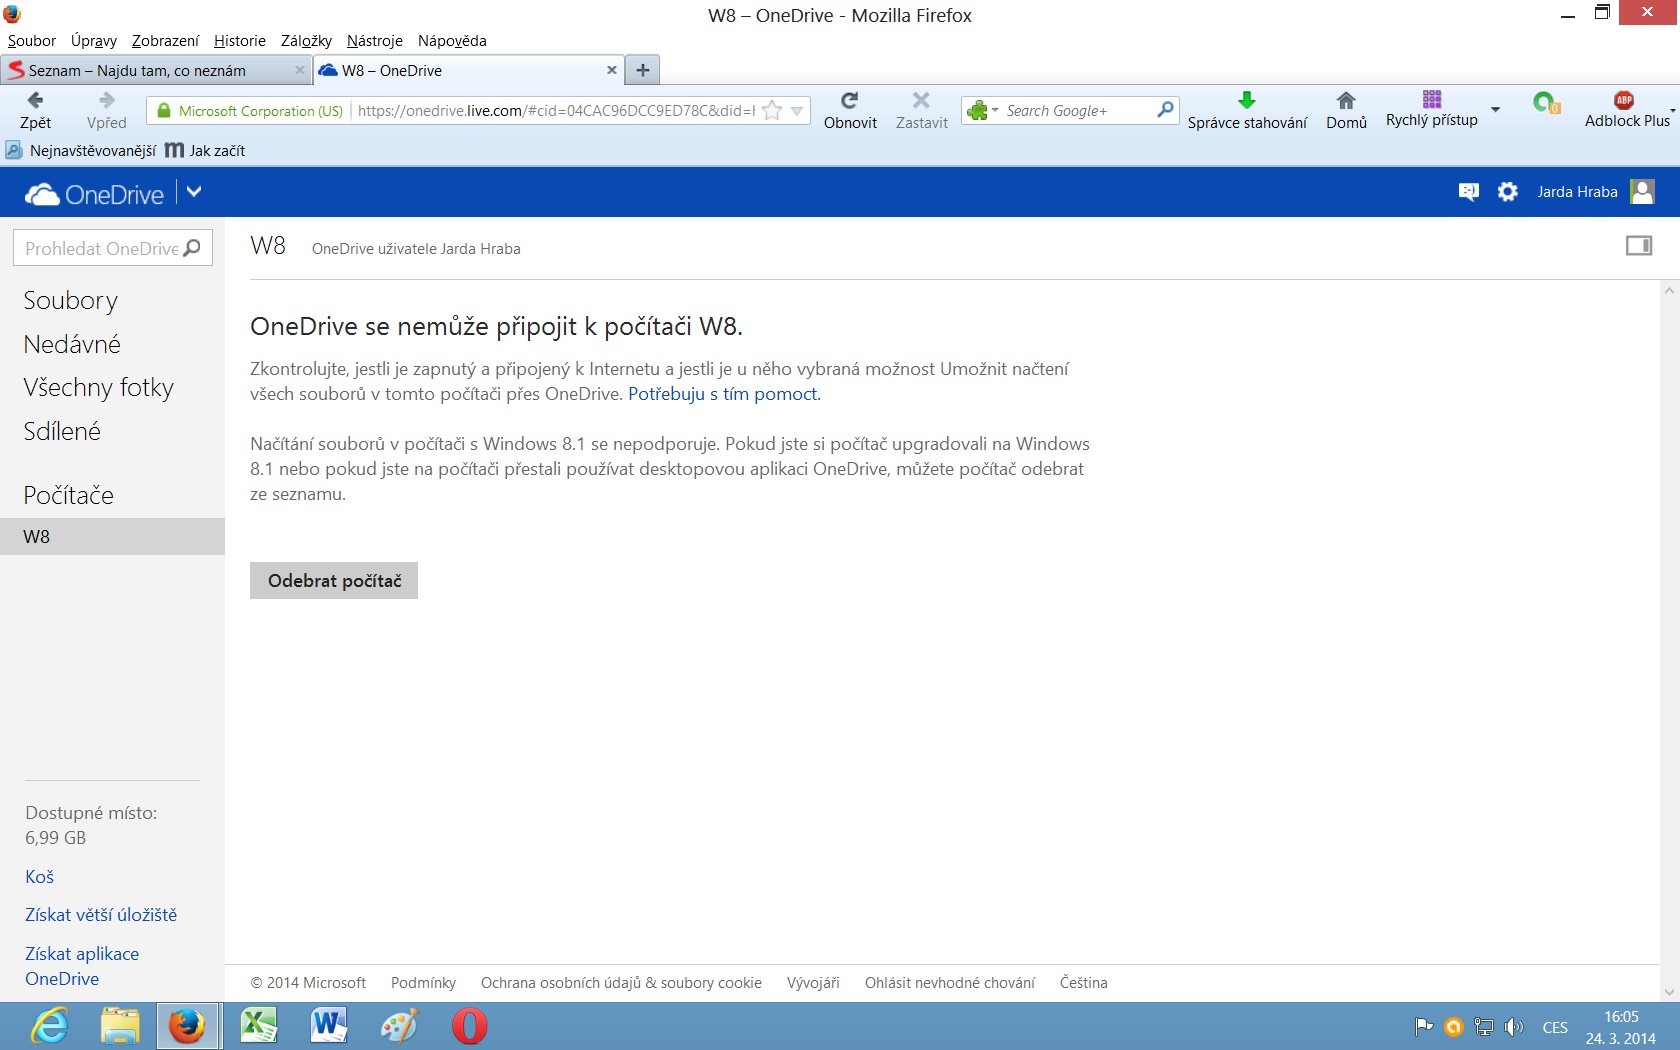Go home using Domů icon
Screen dimensions: 1680x1050
pyautogui.click(x=1346, y=100)
